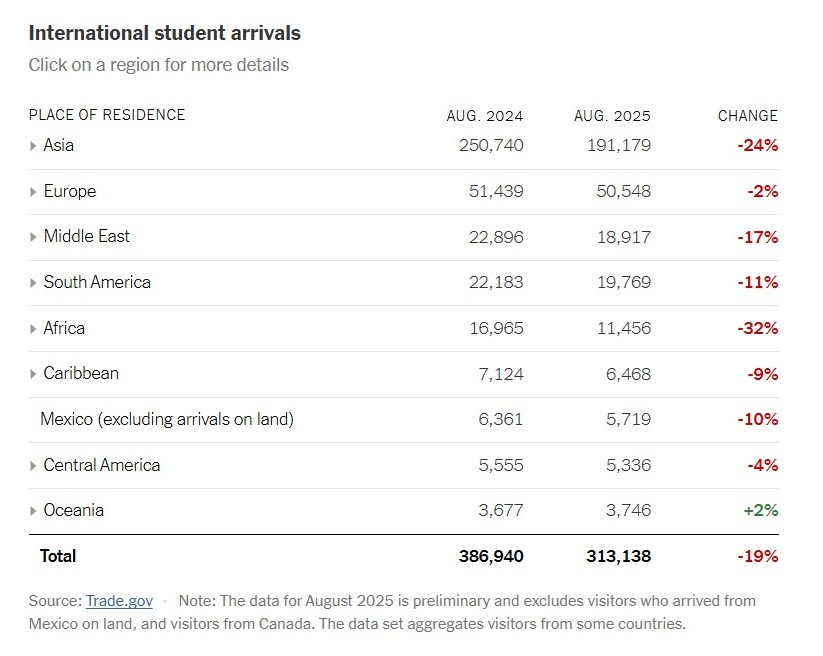Click the Change column header
The height and width of the screenshot is (656, 823).
click(x=748, y=116)
